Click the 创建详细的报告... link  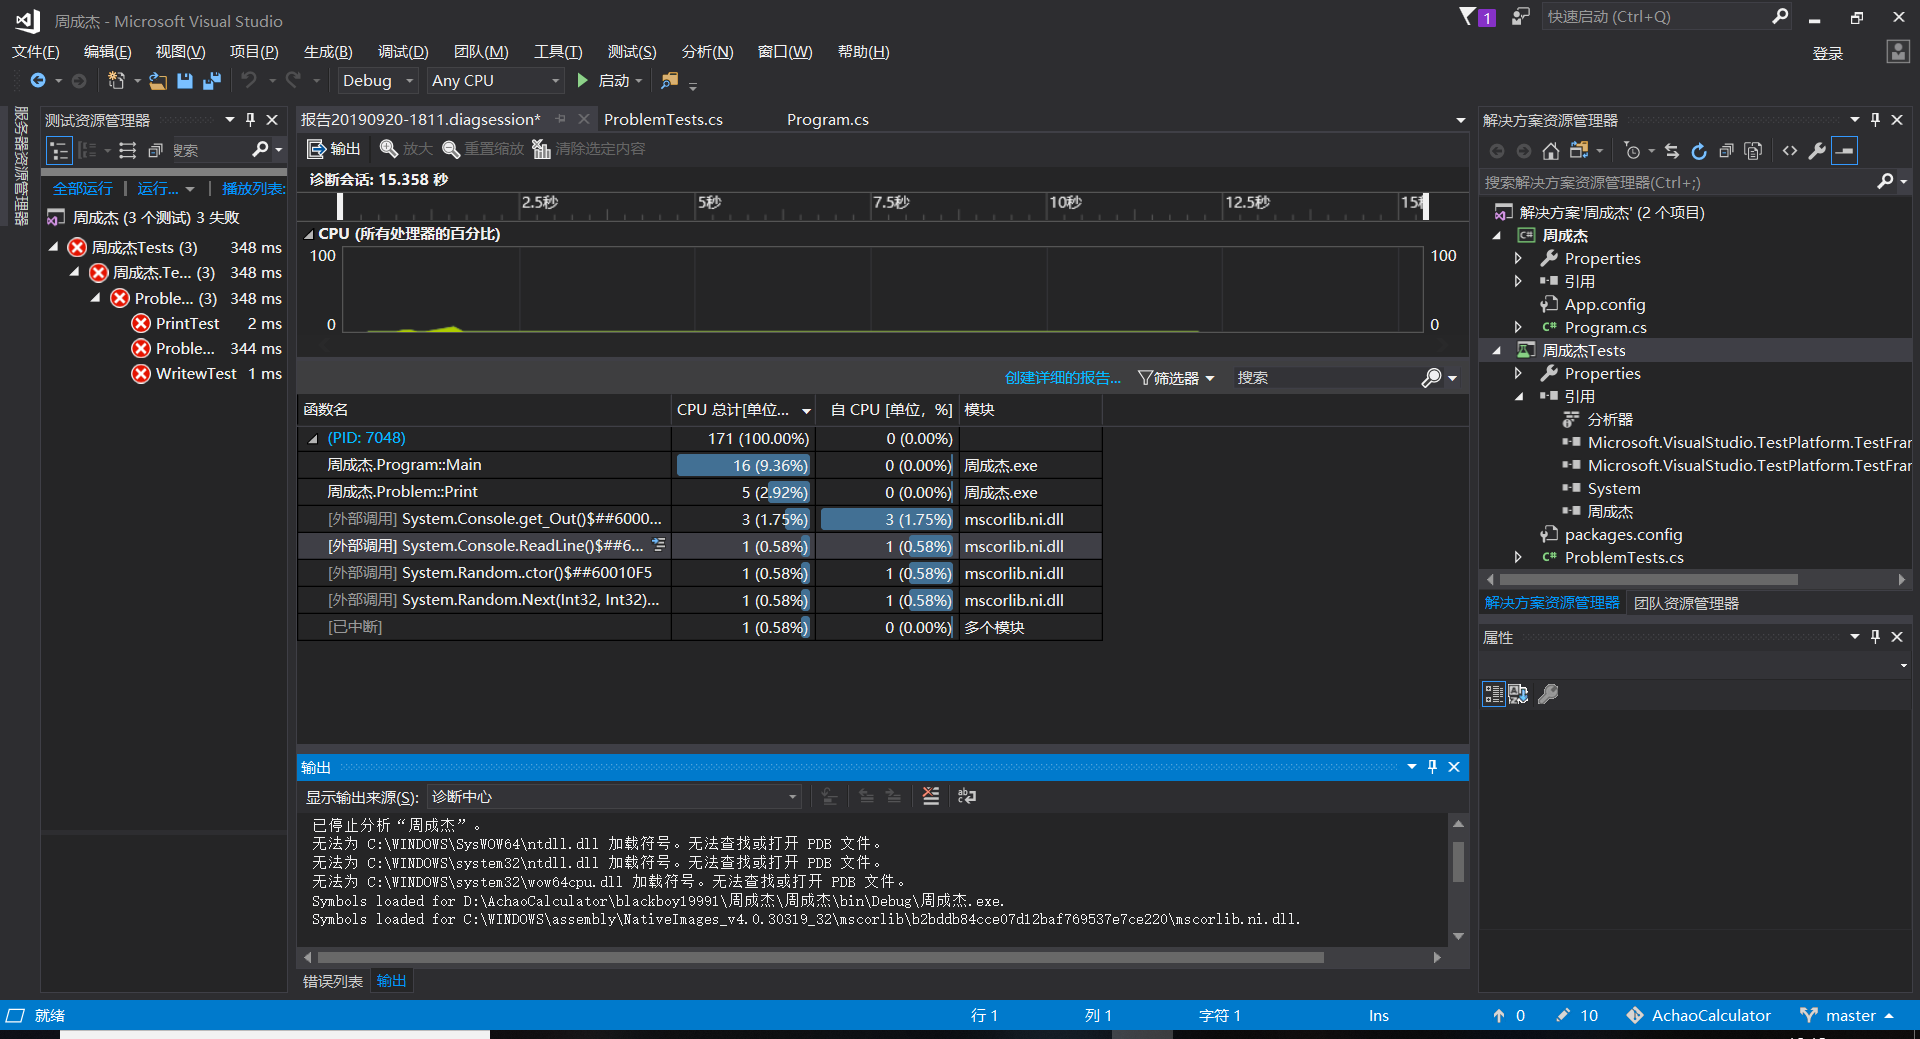tap(1062, 378)
